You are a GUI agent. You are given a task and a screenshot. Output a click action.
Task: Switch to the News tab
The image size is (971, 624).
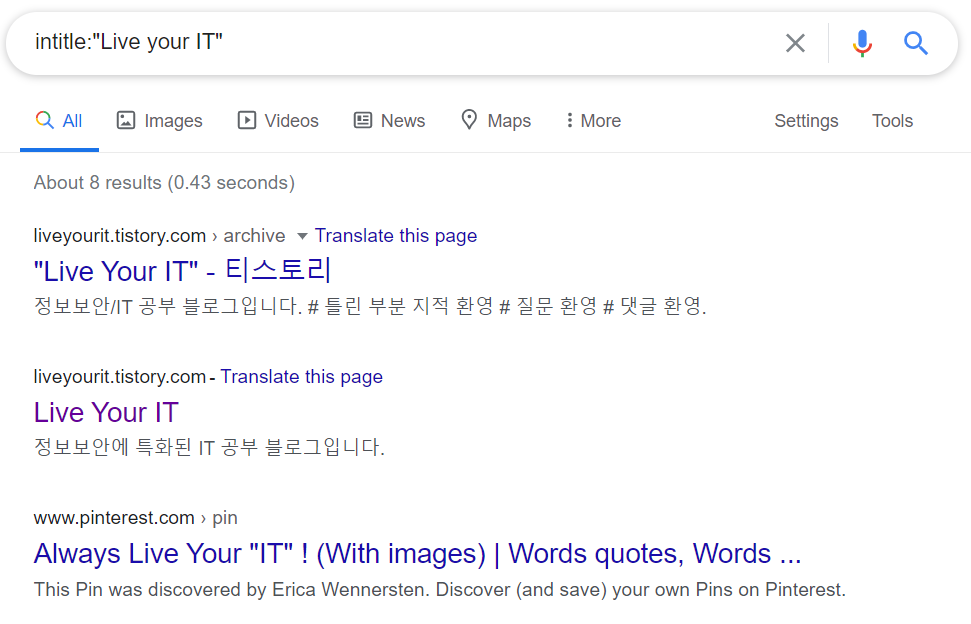point(390,121)
